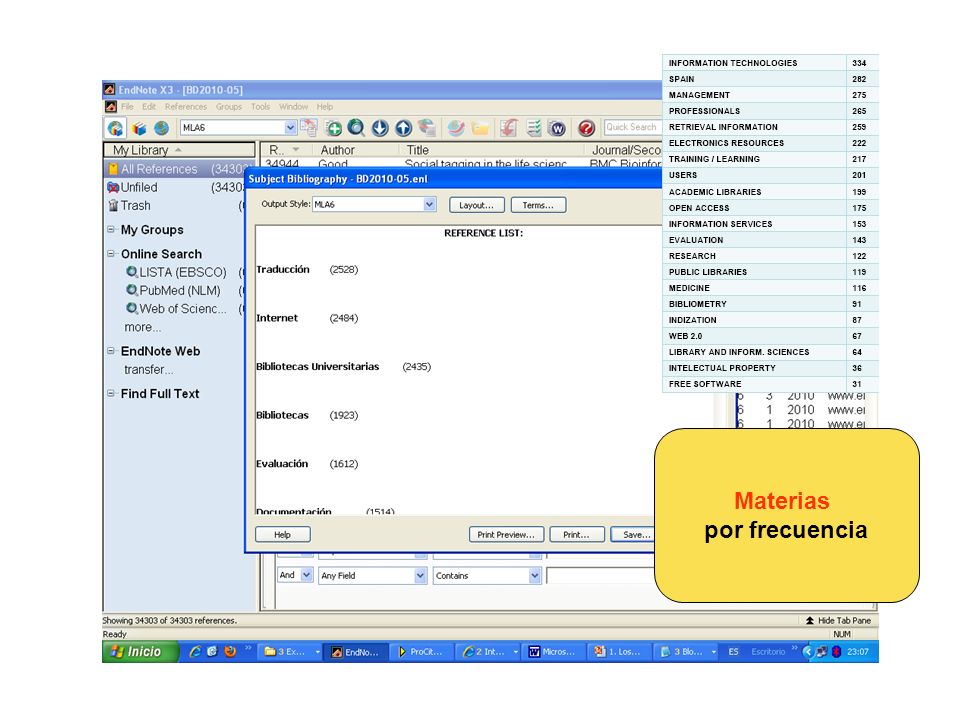This screenshot has height=720, width=960.
Task: Open the Groups menu
Action: (228, 107)
